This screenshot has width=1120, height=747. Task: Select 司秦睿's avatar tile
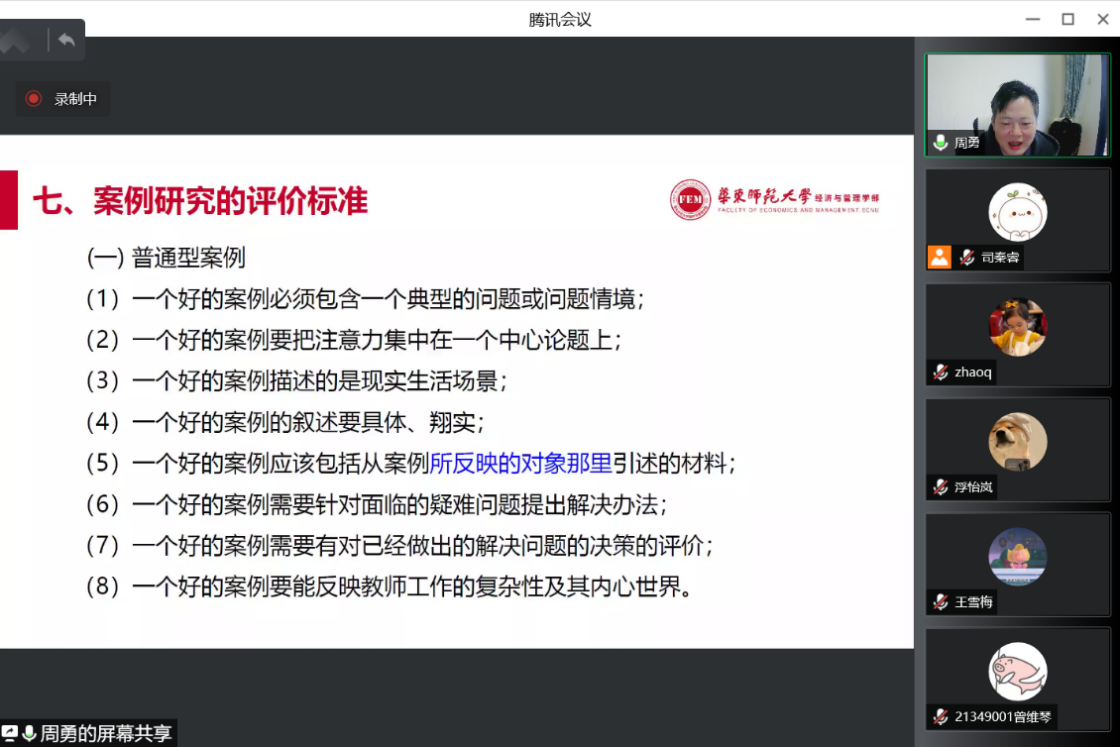(x=1017, y=211)
